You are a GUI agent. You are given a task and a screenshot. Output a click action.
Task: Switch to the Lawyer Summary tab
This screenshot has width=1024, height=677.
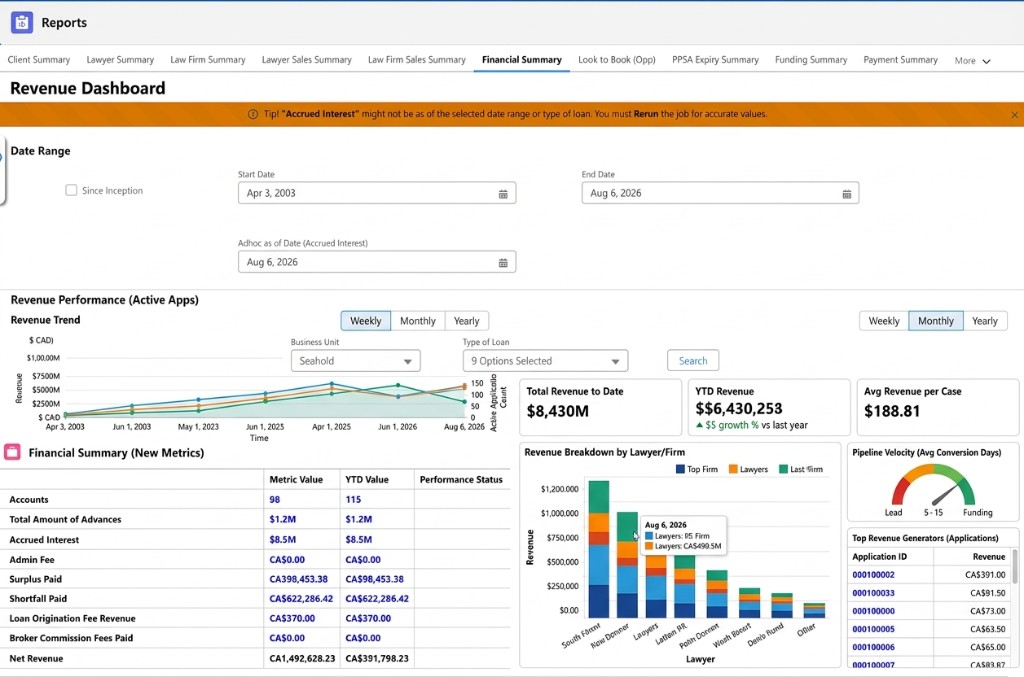(x=120, y=59)
